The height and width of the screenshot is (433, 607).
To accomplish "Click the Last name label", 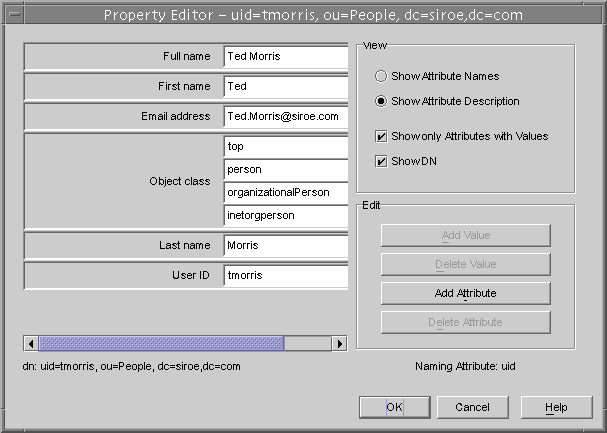I will (185, 245).
